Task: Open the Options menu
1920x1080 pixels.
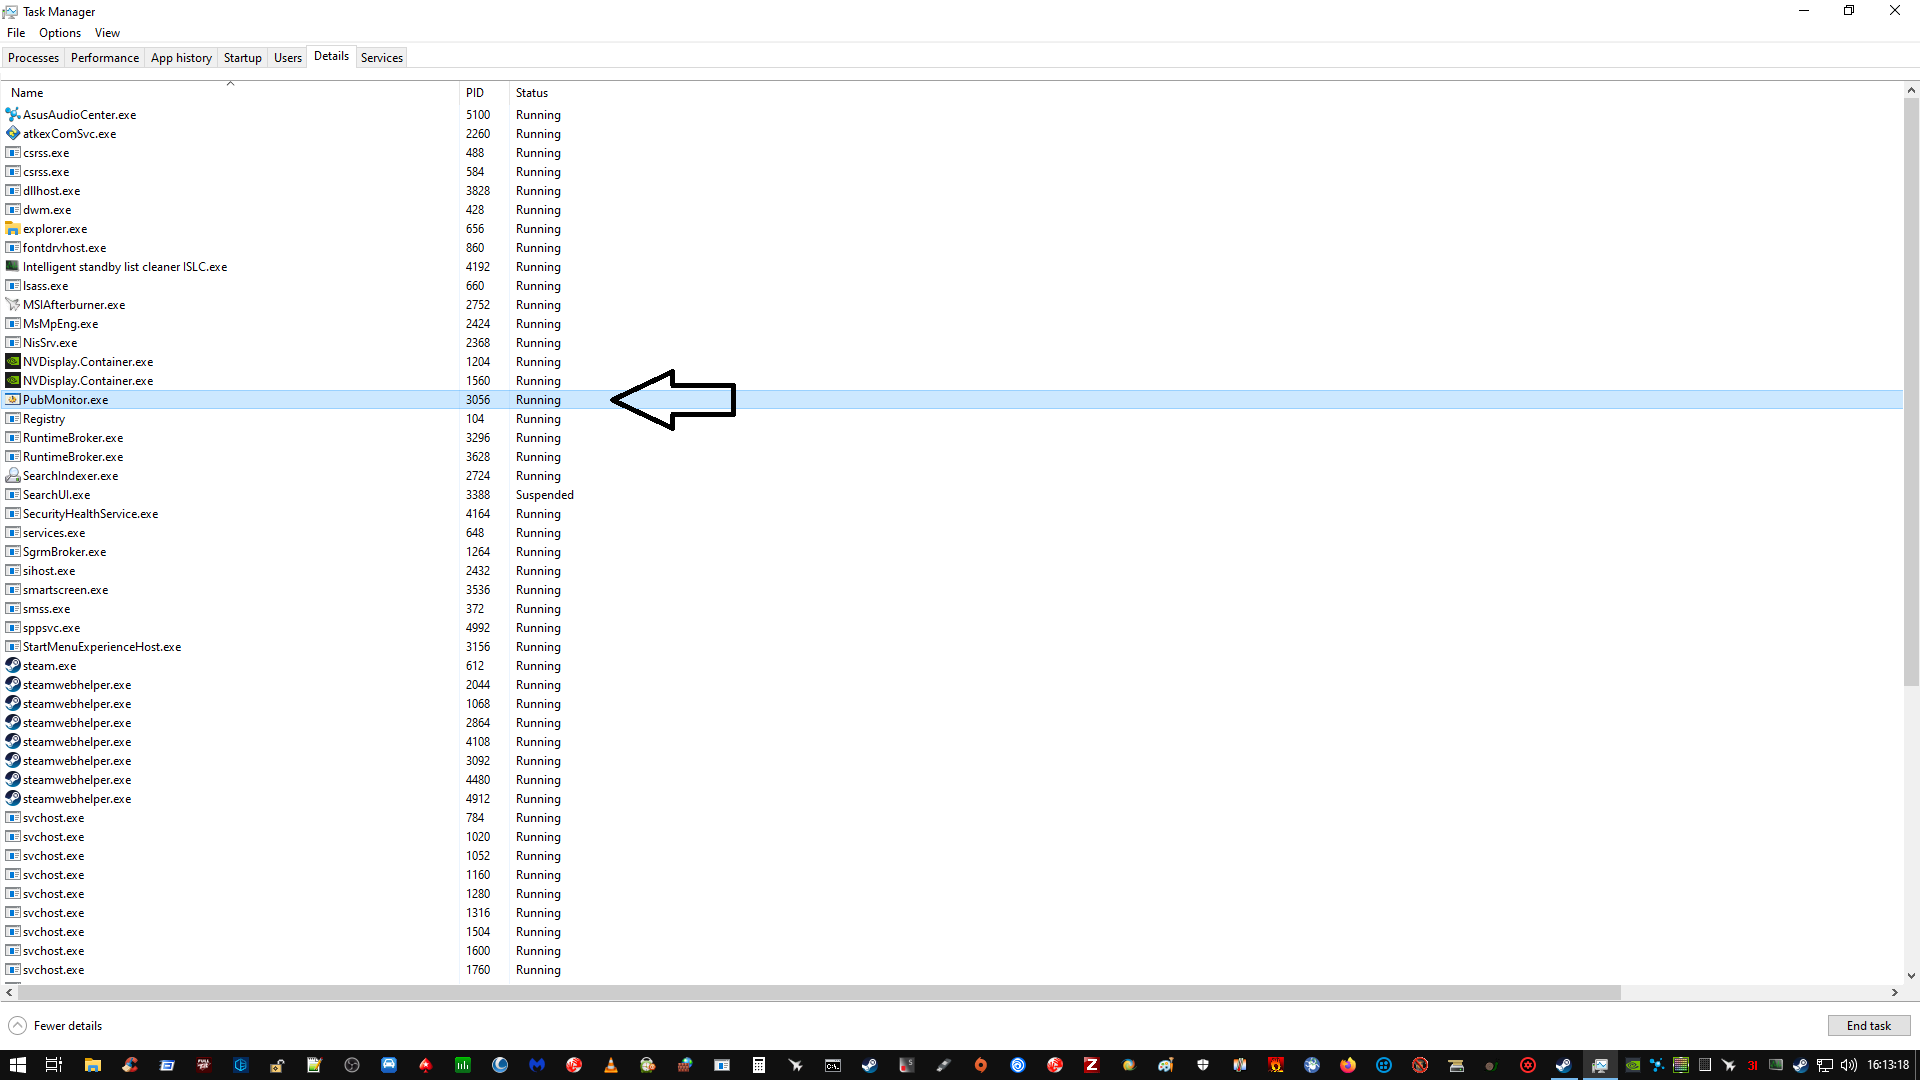Action: [60, 33]
